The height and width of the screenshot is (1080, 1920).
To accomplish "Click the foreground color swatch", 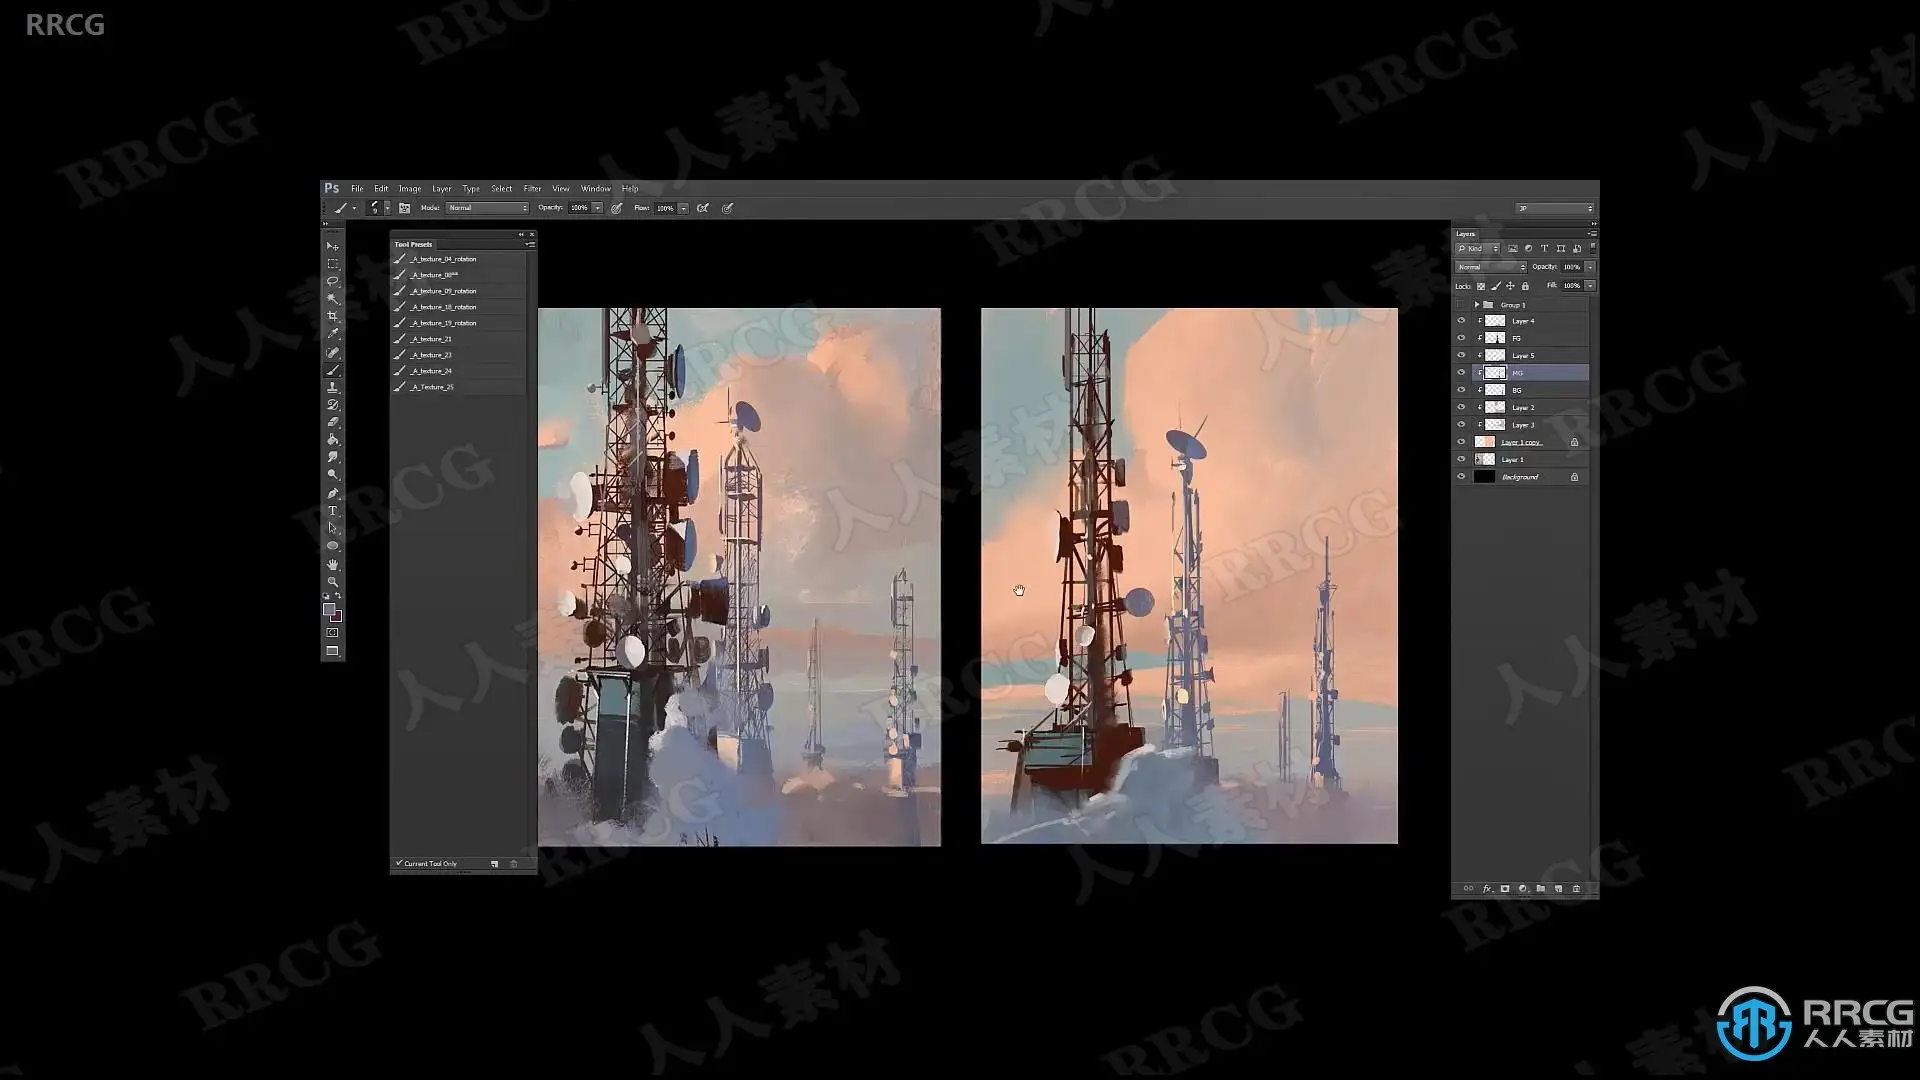I will coord(329,609).
